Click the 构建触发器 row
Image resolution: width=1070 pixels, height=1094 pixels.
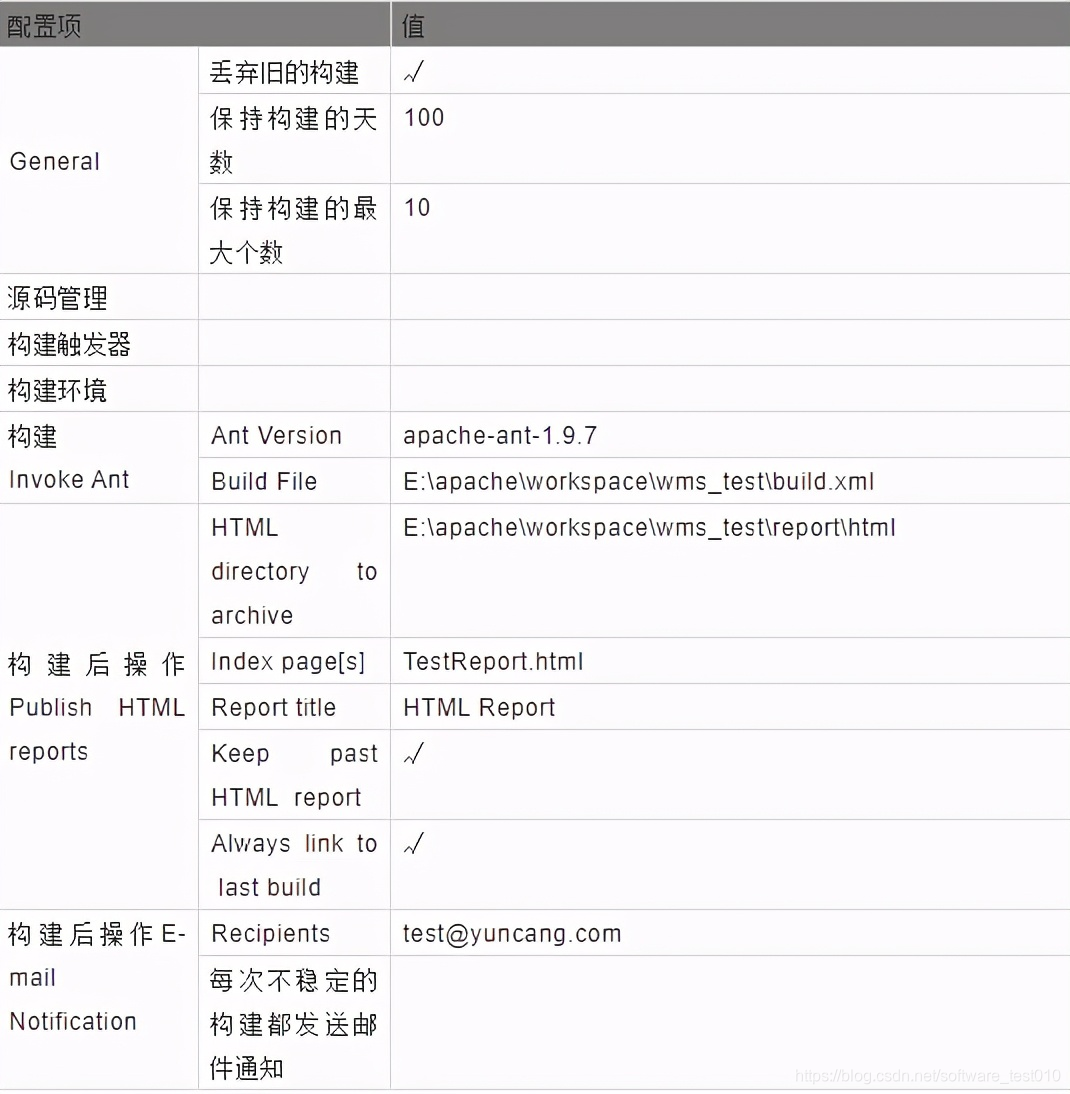click(70, 343)
